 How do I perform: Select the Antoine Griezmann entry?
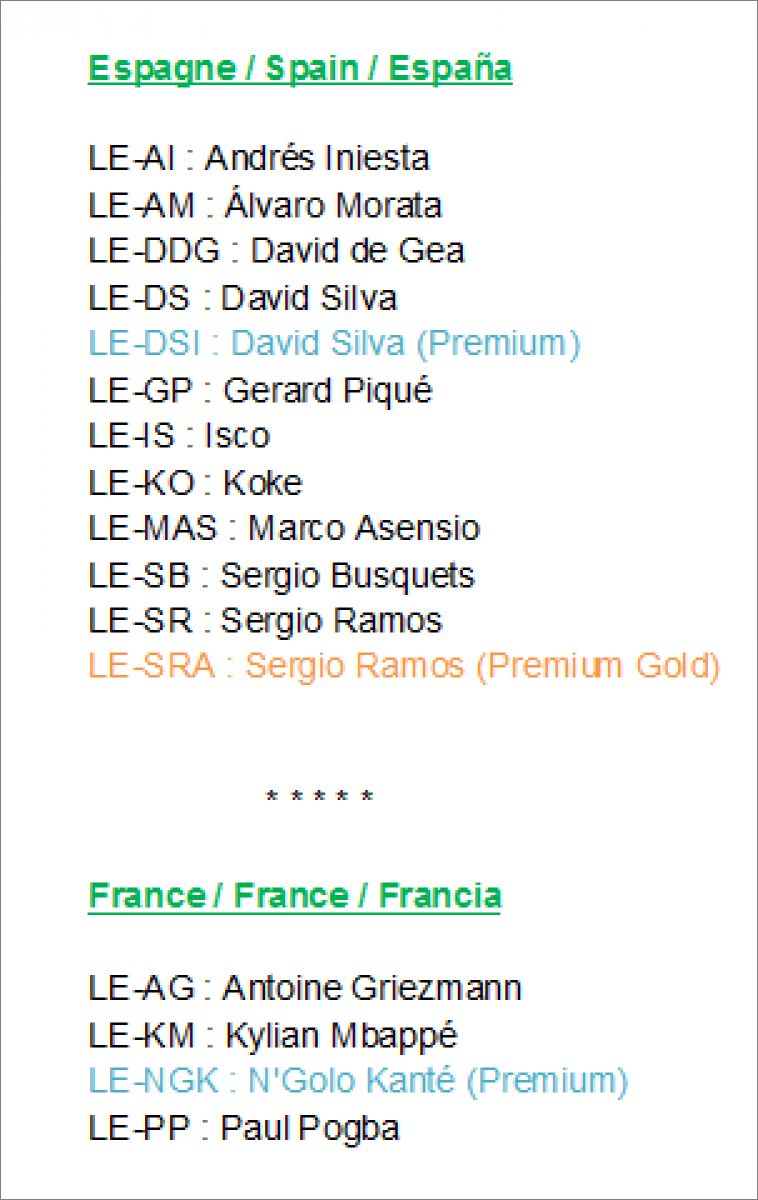pyautogui.click(x=305, y=989)
